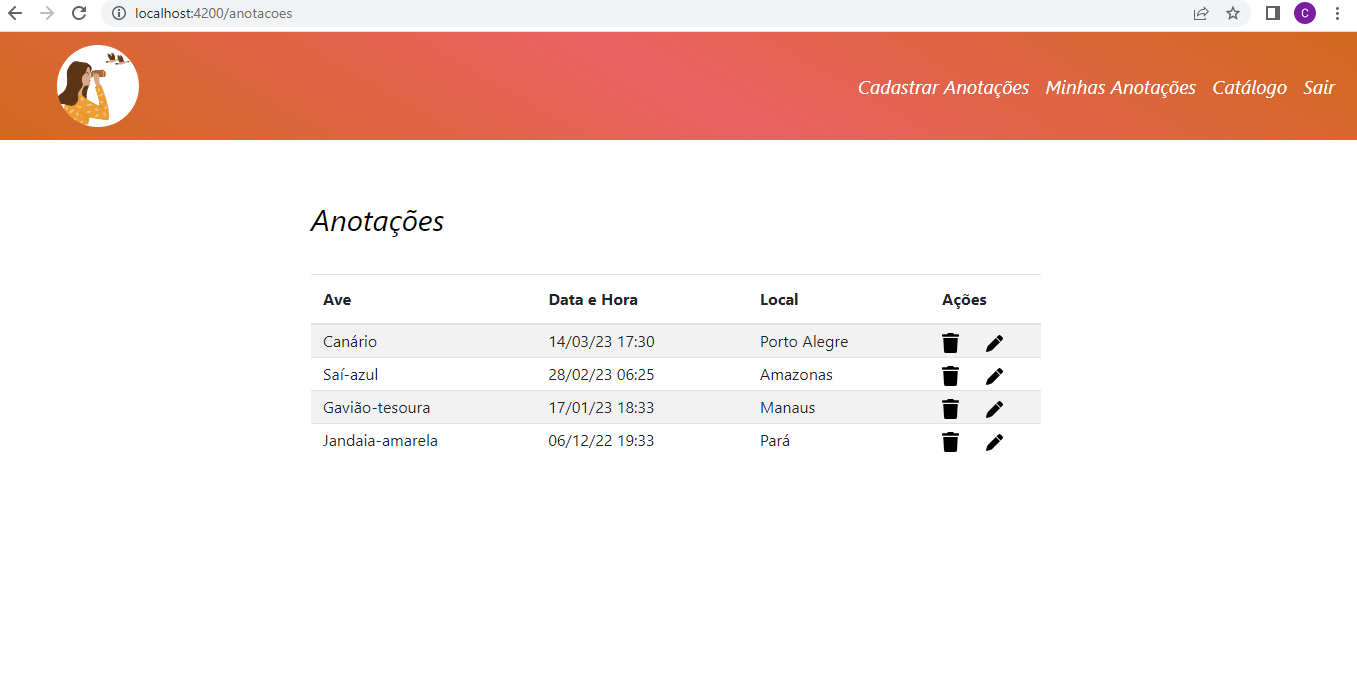Delete the Canário annotation using trash icon
Viewport: 1357px width, 683px height.
click(949, 341)
